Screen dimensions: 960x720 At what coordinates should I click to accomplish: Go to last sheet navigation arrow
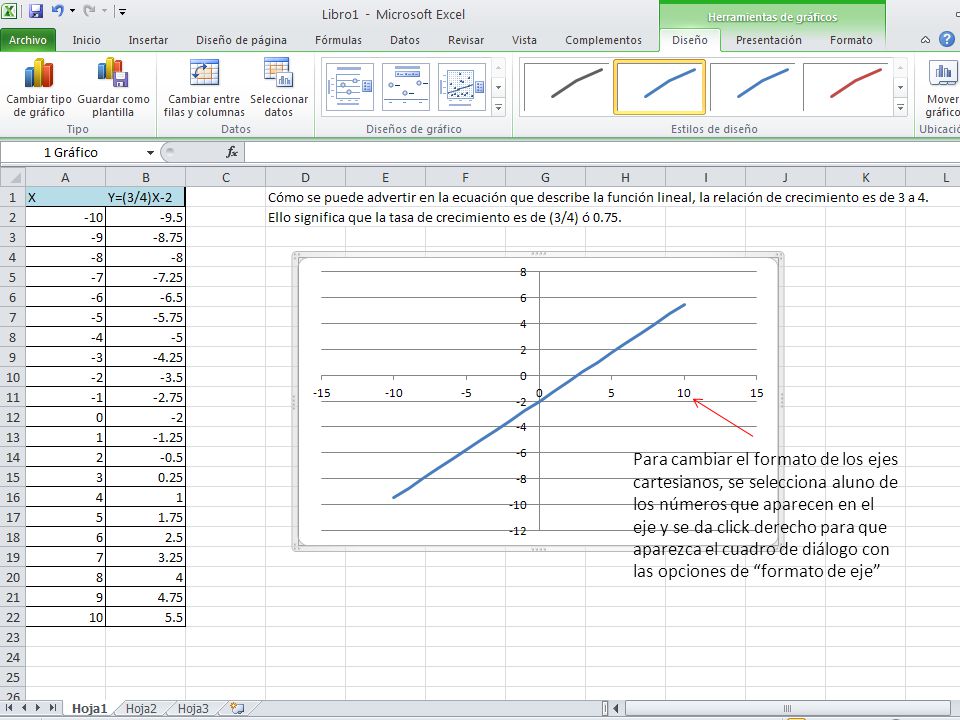pos(53,708)
